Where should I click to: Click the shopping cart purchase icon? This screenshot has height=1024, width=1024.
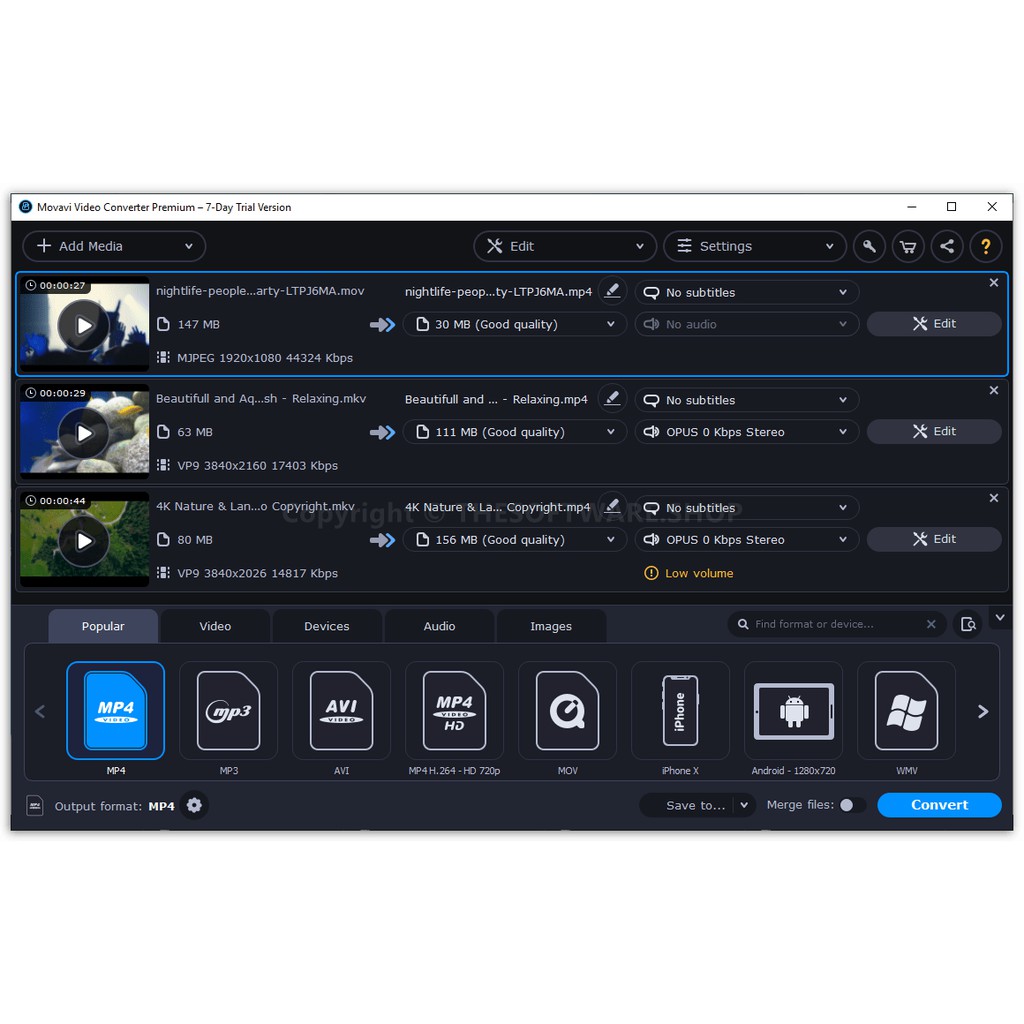pyautogui.click(x=908, y=246)
